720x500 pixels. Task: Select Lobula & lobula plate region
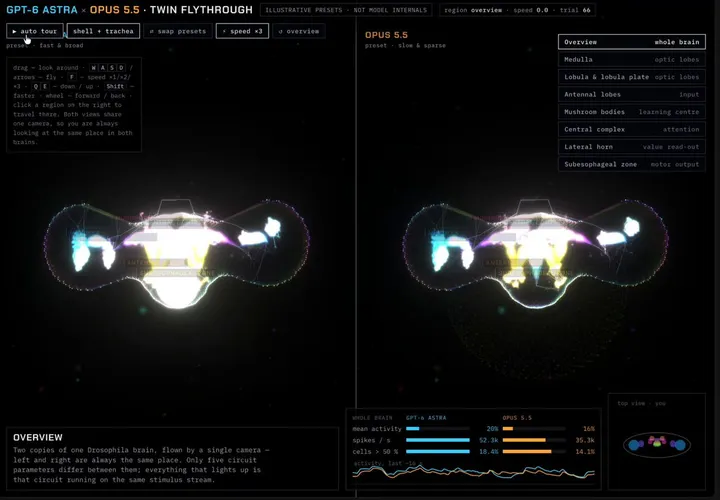[x=632, y=77]
